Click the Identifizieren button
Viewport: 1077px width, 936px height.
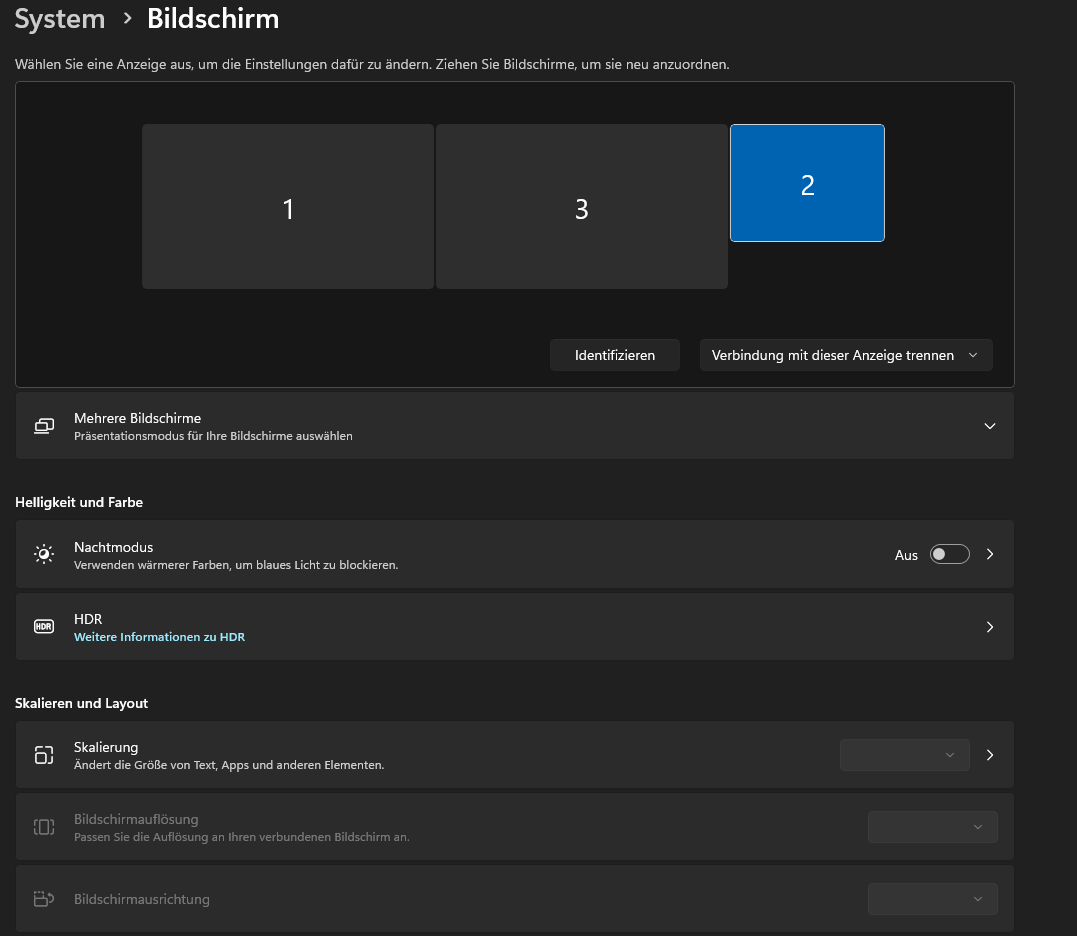pos(615,355)
